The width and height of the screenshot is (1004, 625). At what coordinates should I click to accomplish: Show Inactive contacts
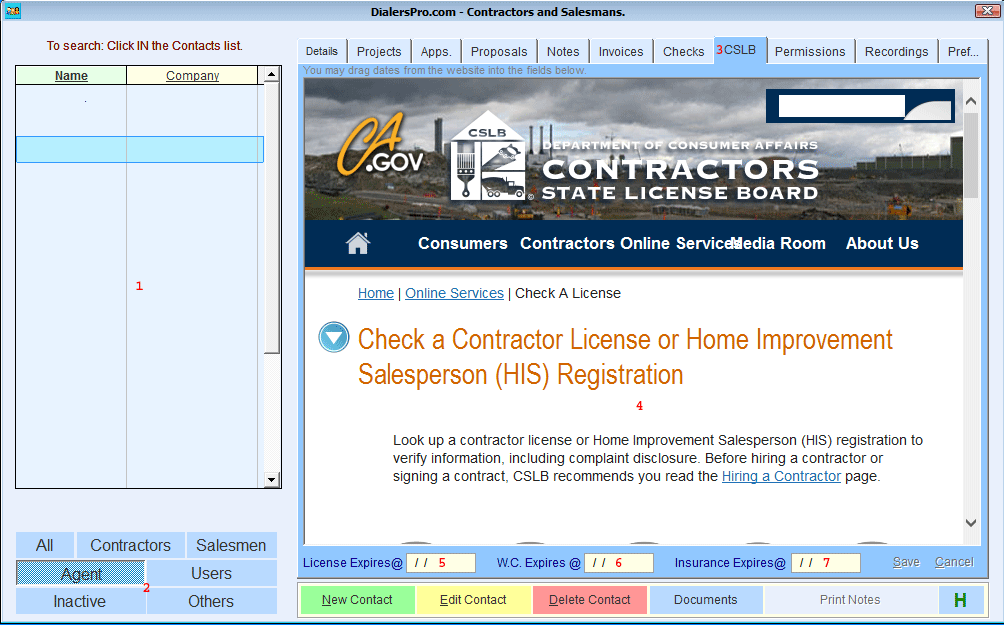[x=79, y=601]
